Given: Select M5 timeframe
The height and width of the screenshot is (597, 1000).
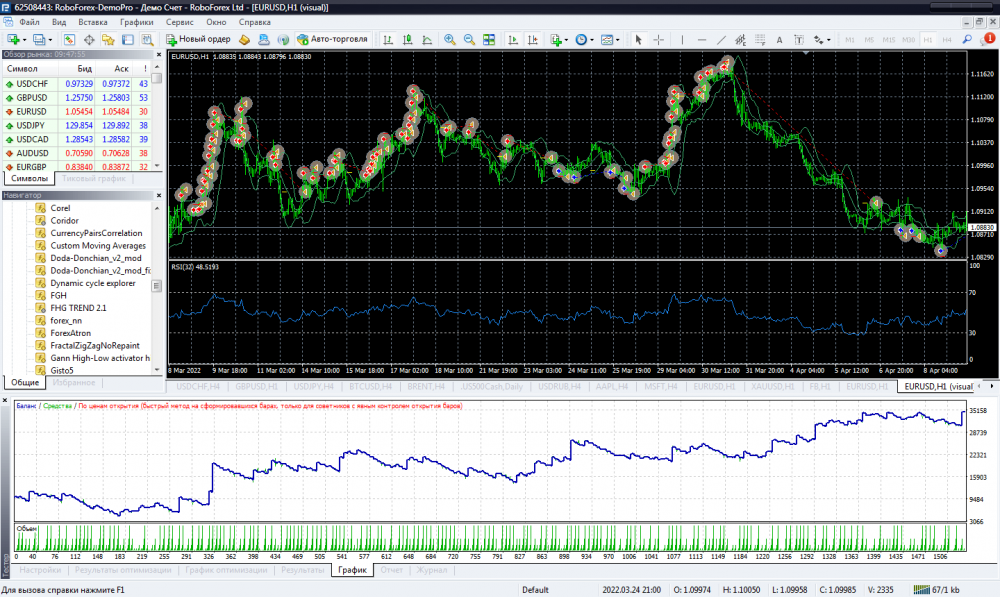Looking at the screenshot, I should coord(869,40).
